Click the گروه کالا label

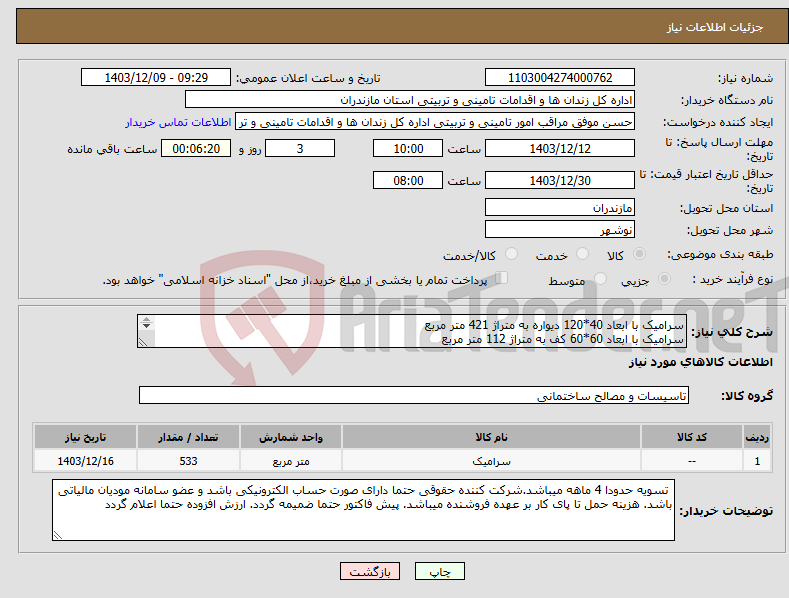(x=747, y=396)
